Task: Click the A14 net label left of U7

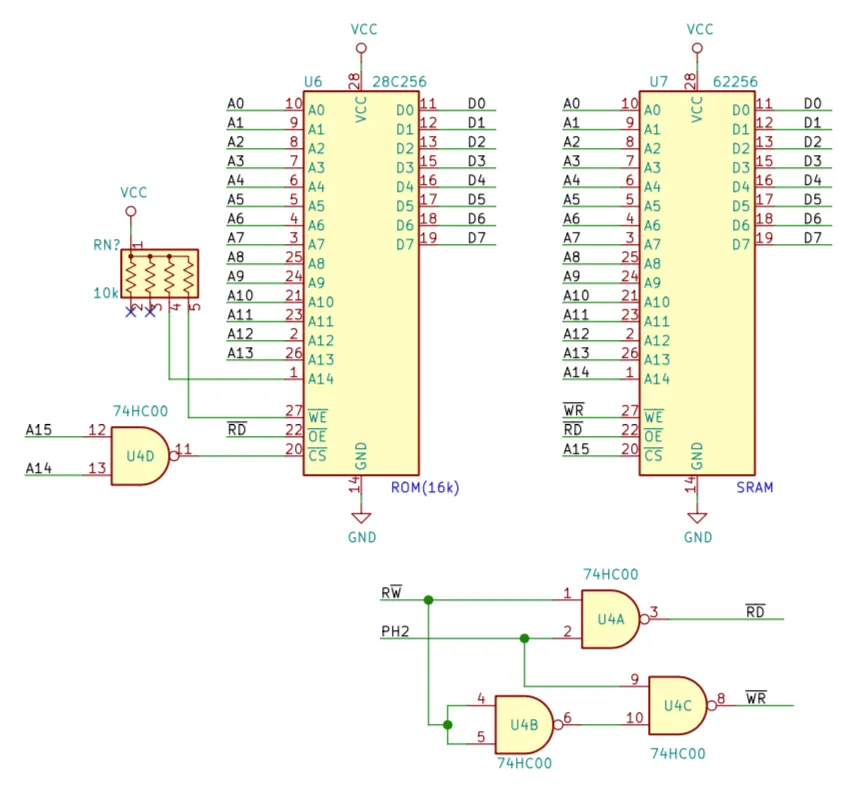Action: click(576, 372)
